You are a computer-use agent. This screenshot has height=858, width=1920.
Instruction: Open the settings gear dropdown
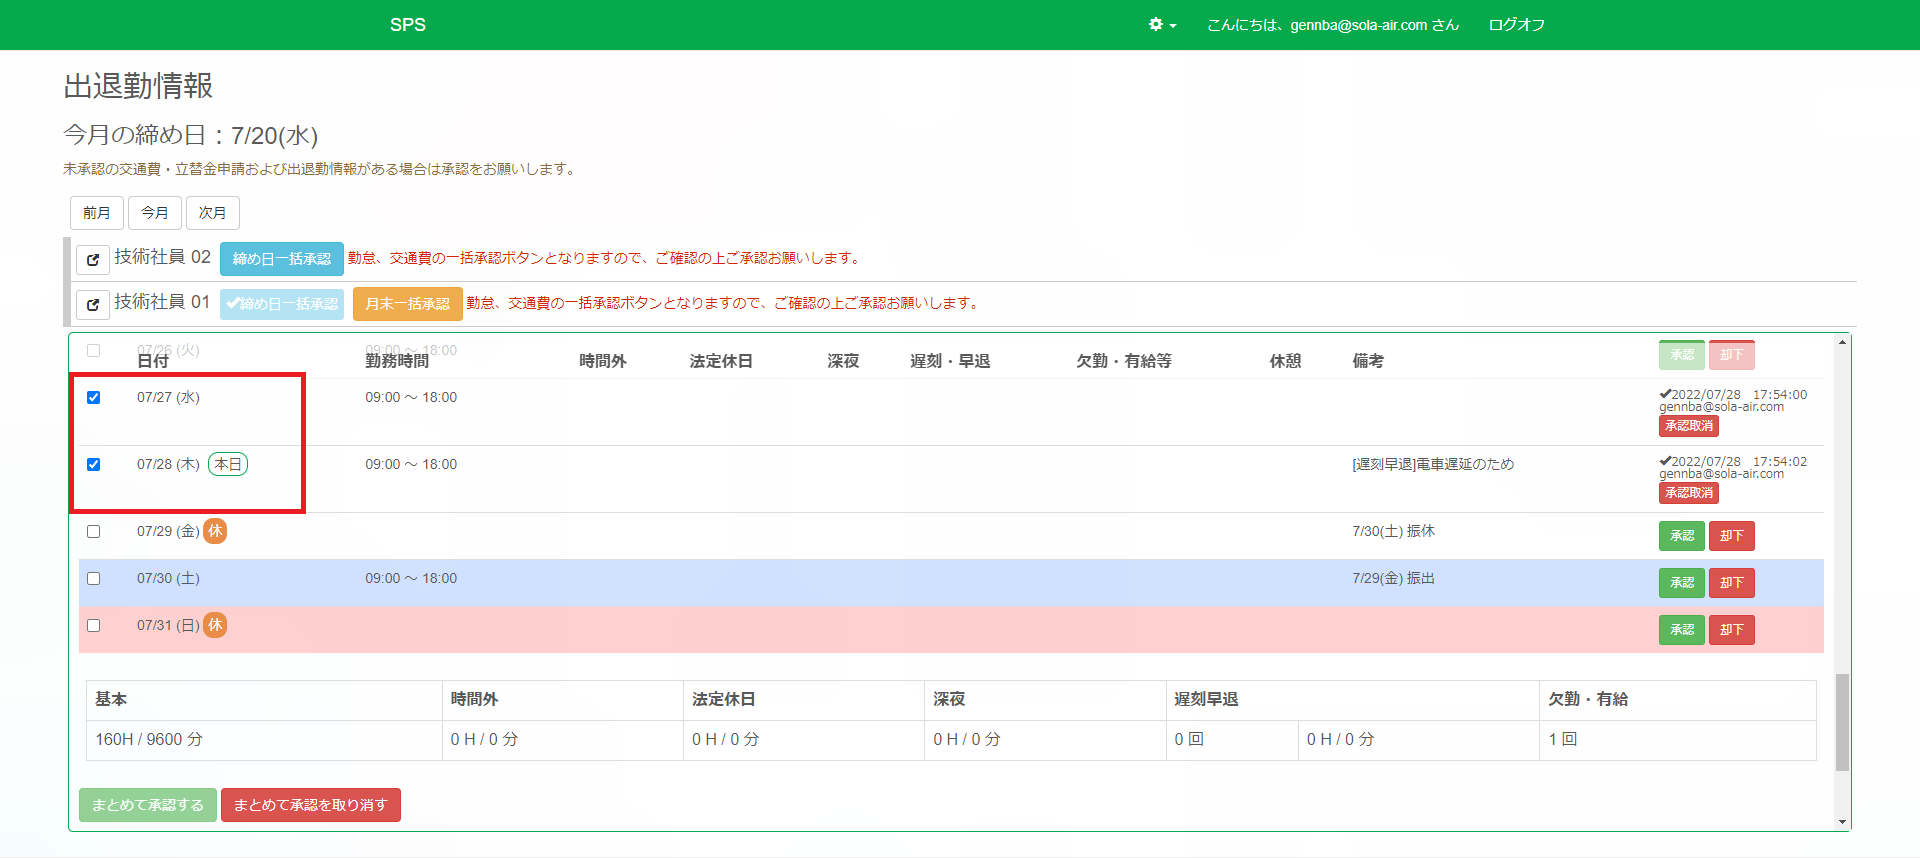pyautogui.click(x=1161, y=25)
